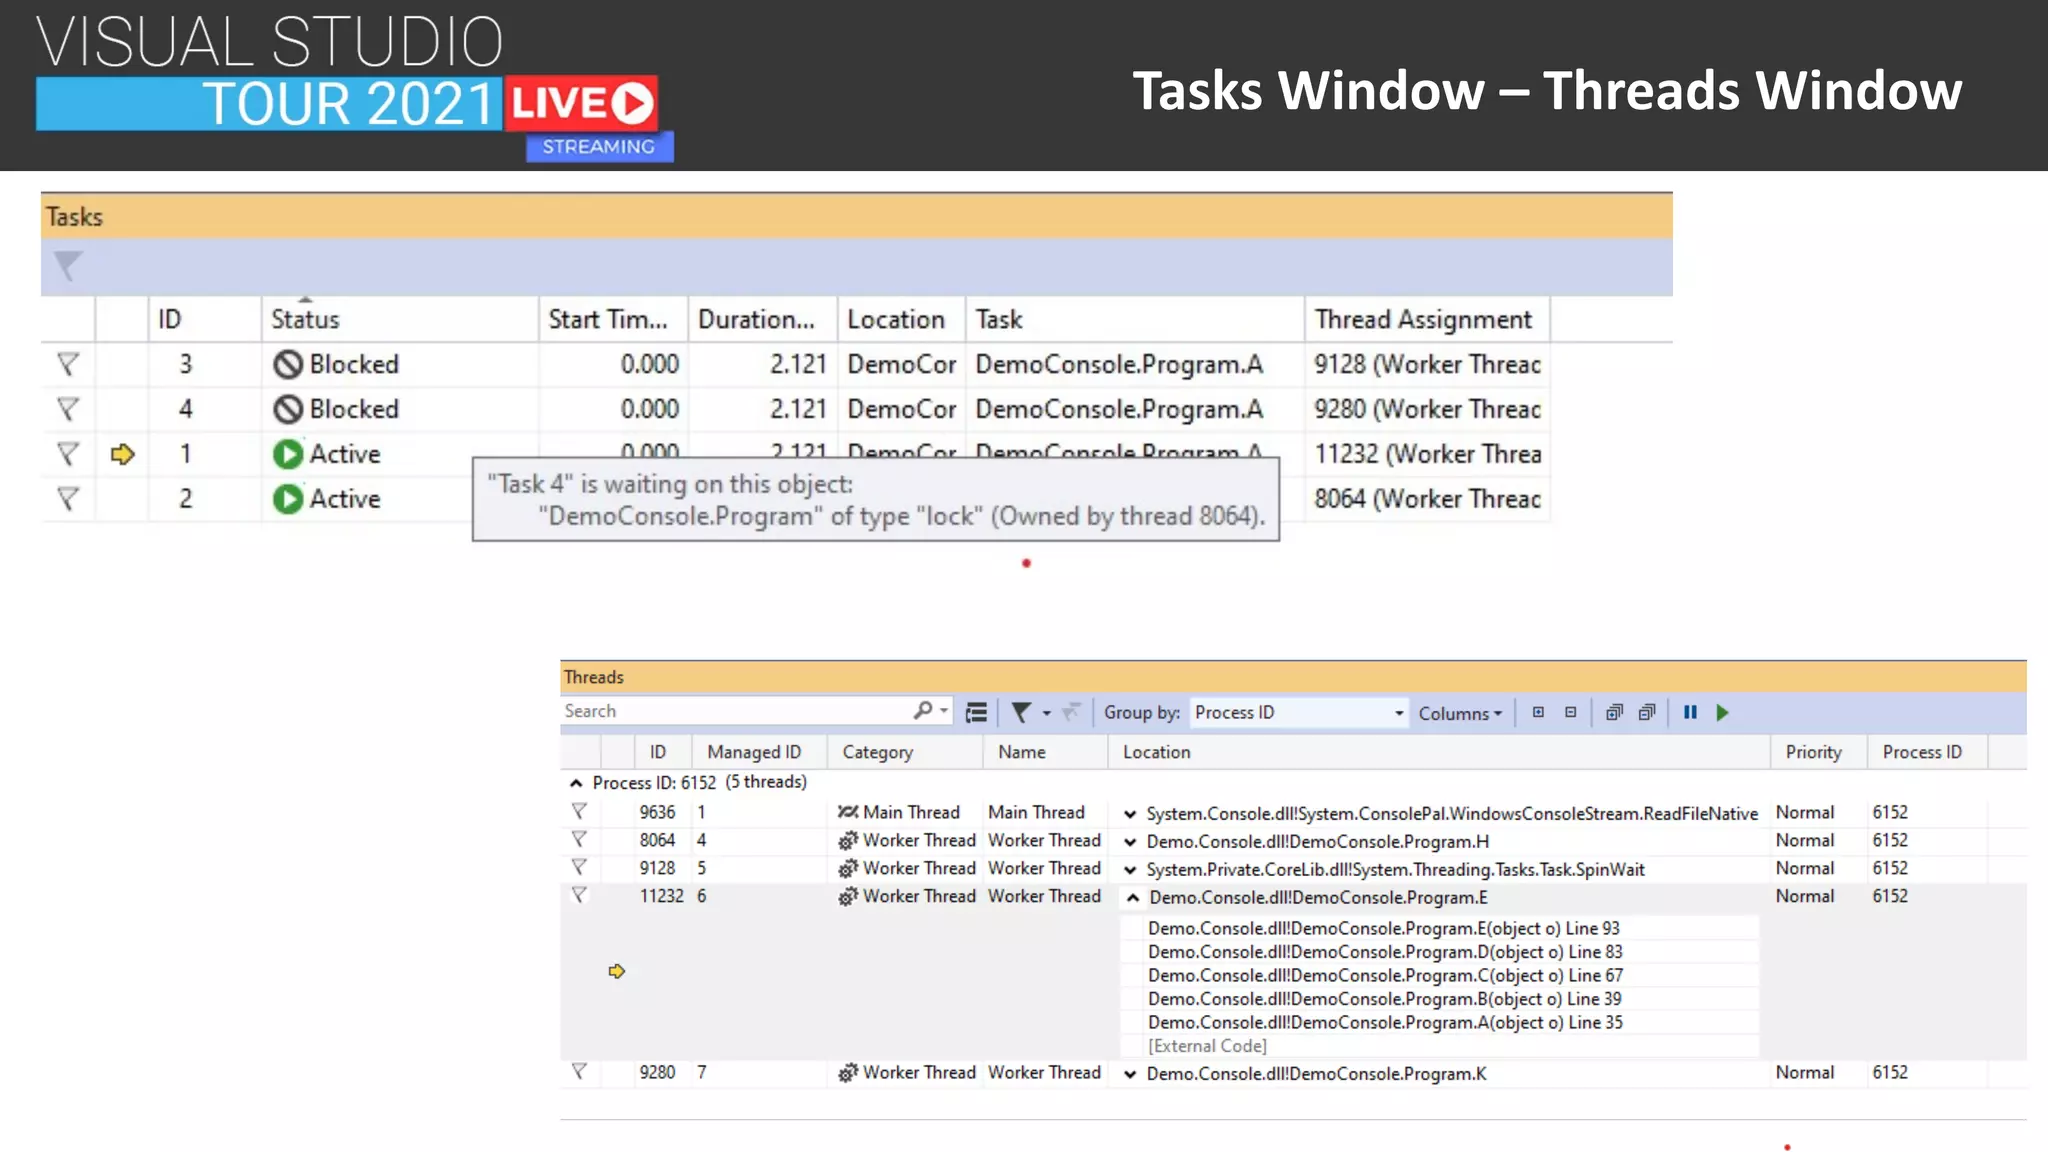Expand location of thread 9280 Program.K
The width and height of the screenshot is (2048, 1152).
[1130, 1074]
